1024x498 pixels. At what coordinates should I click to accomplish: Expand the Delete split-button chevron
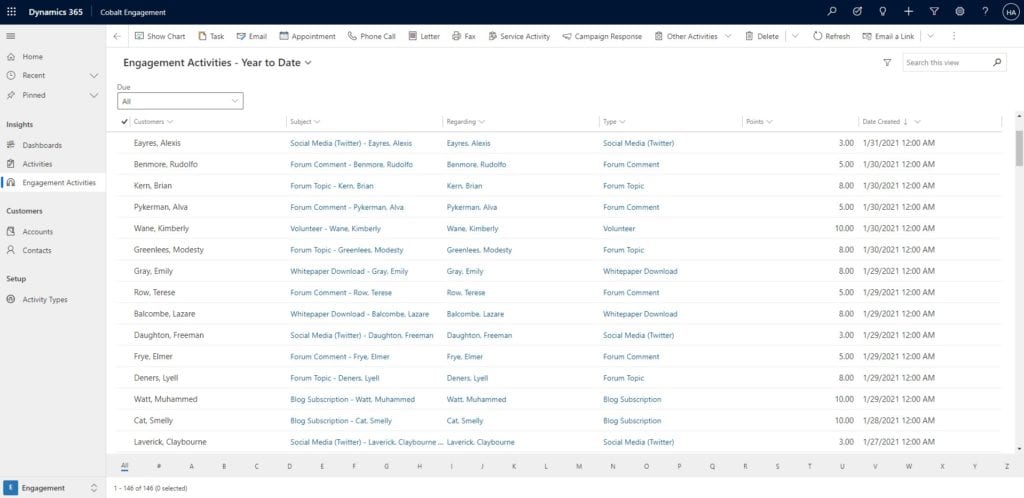click(795, 37)
